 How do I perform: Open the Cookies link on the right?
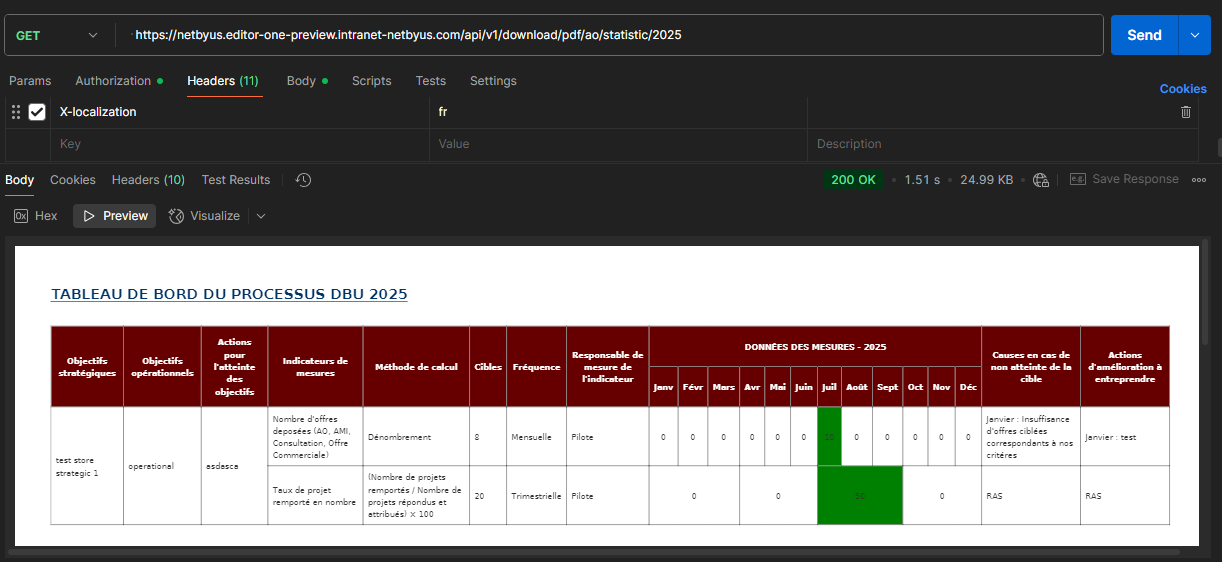point(1183,89)
